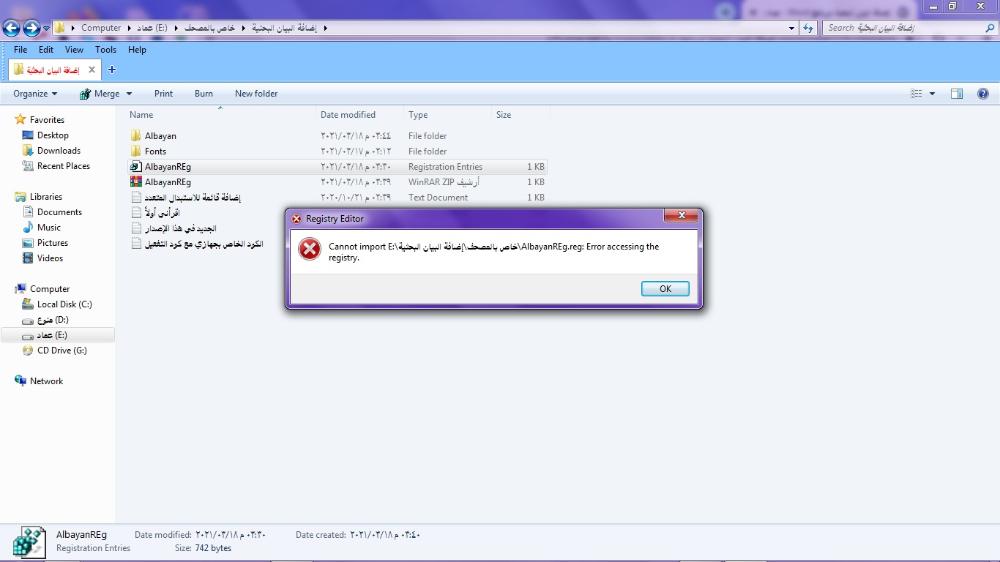Click the New folder button

(x=256, y=93)
